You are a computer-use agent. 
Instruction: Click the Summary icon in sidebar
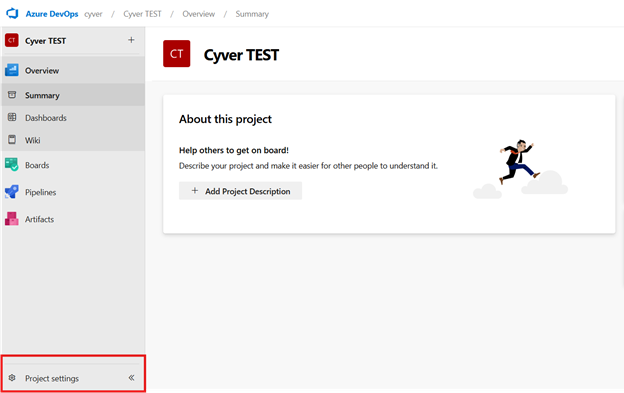click(12, 95)
